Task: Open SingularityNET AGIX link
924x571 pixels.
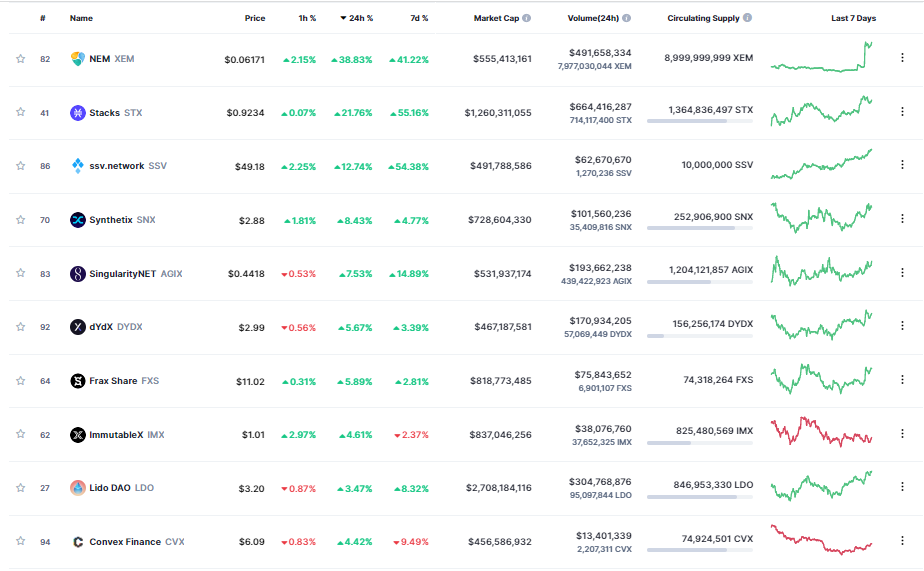Action: (x=136, y=273)
